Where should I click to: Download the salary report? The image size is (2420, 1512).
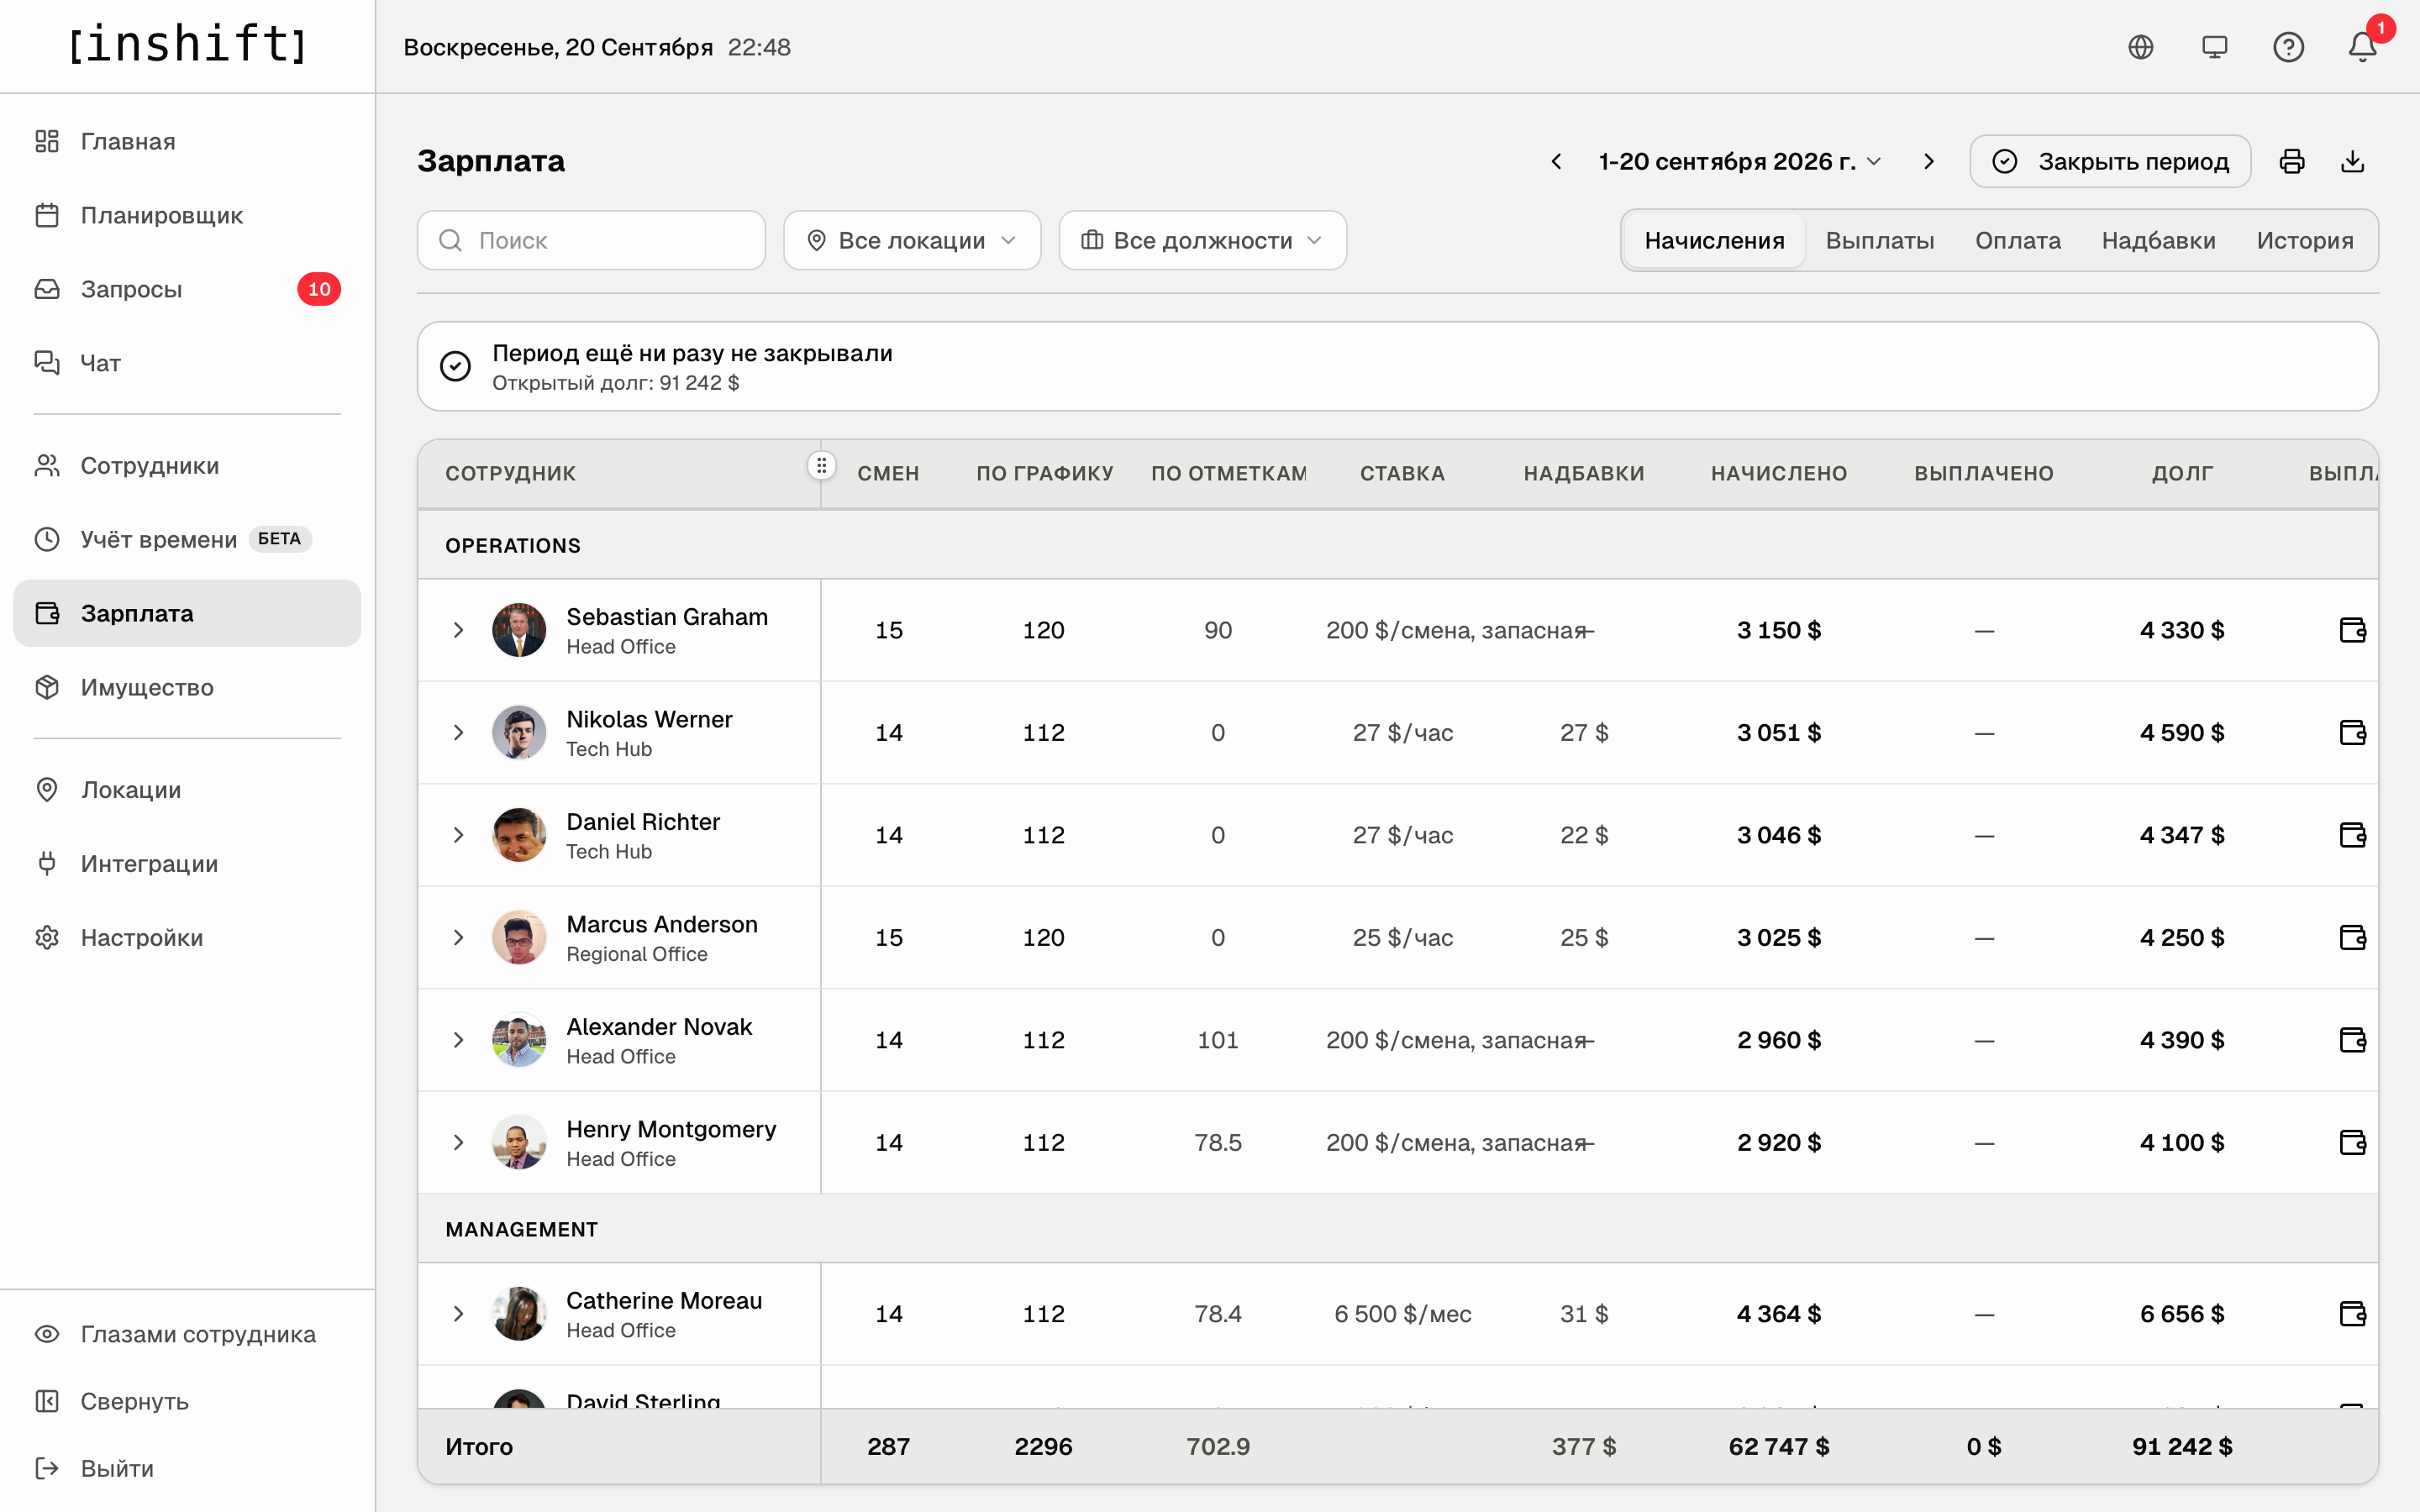pyautogui.click(x=2353, y=161)
